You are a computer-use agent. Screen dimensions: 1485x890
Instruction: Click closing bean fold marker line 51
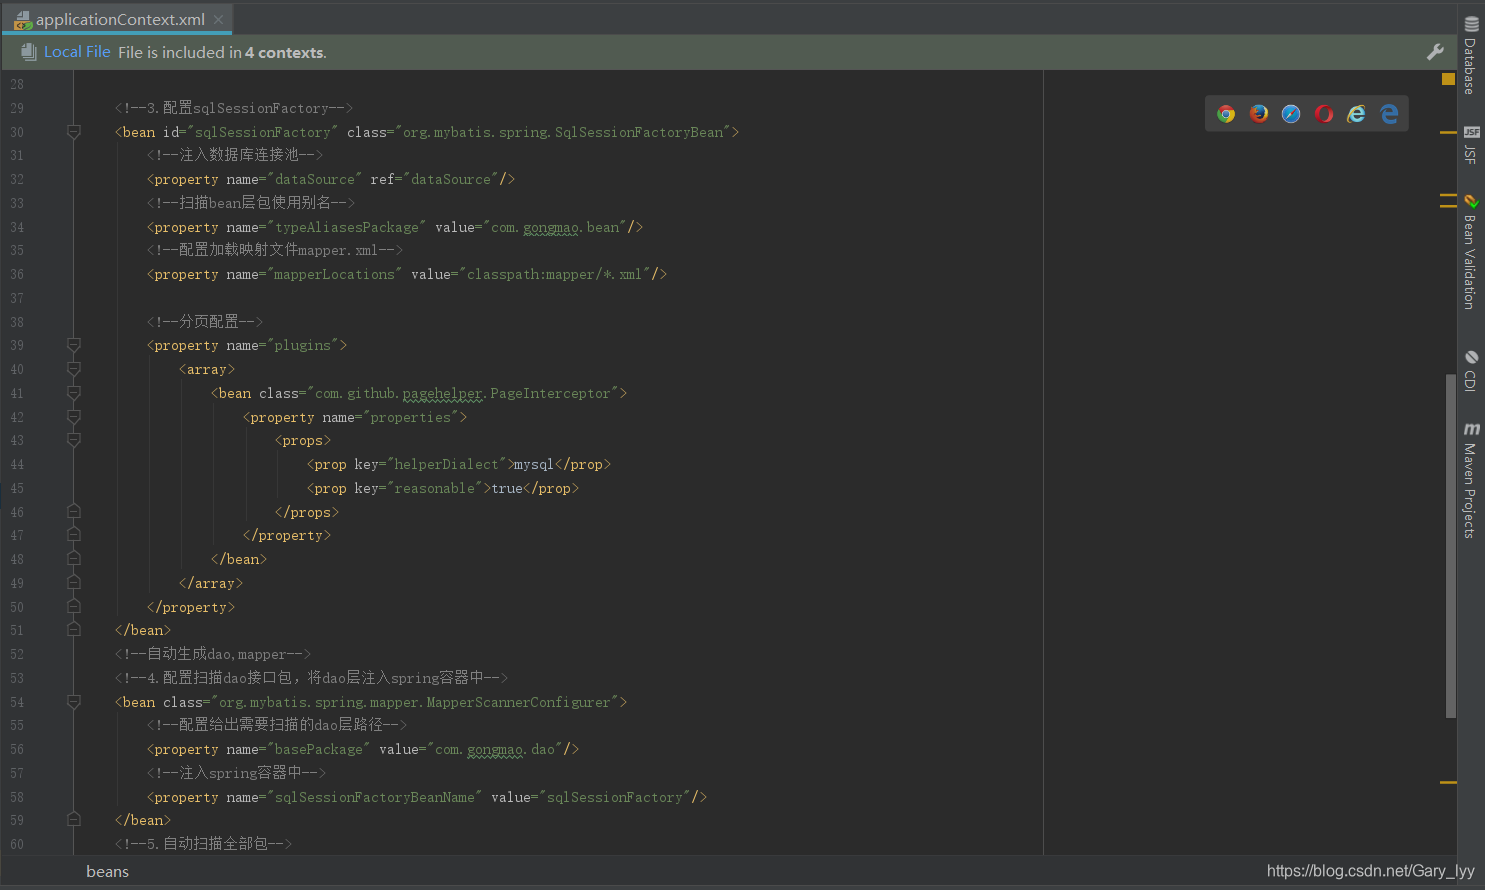pyautogui.click(x=74, y=630)
